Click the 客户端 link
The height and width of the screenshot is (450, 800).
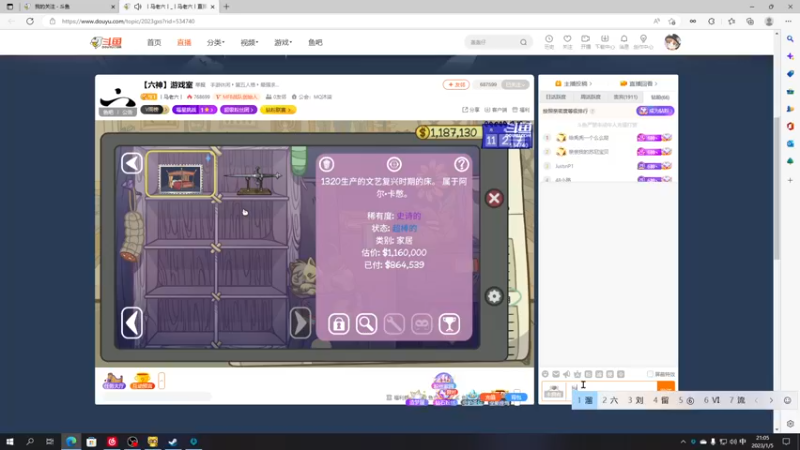pos(496,110)
